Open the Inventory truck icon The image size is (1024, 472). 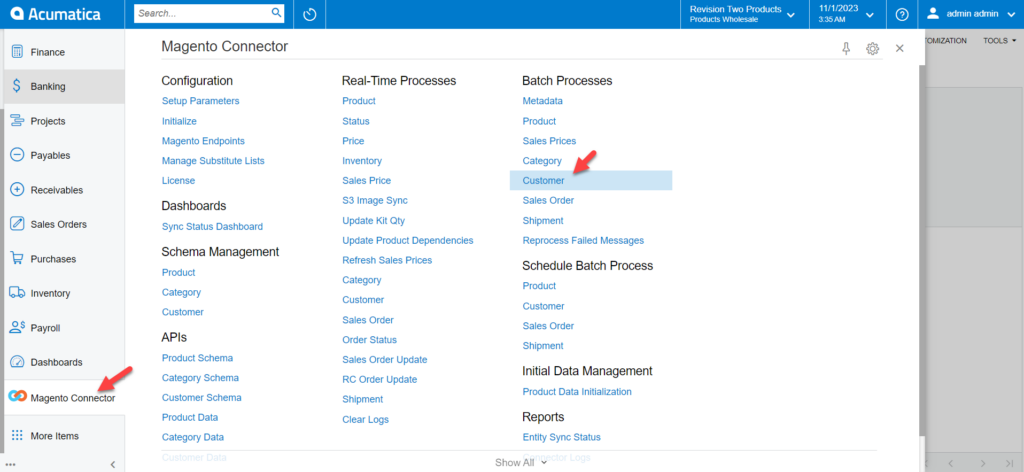pyautogui.click(x=18, y=293)
